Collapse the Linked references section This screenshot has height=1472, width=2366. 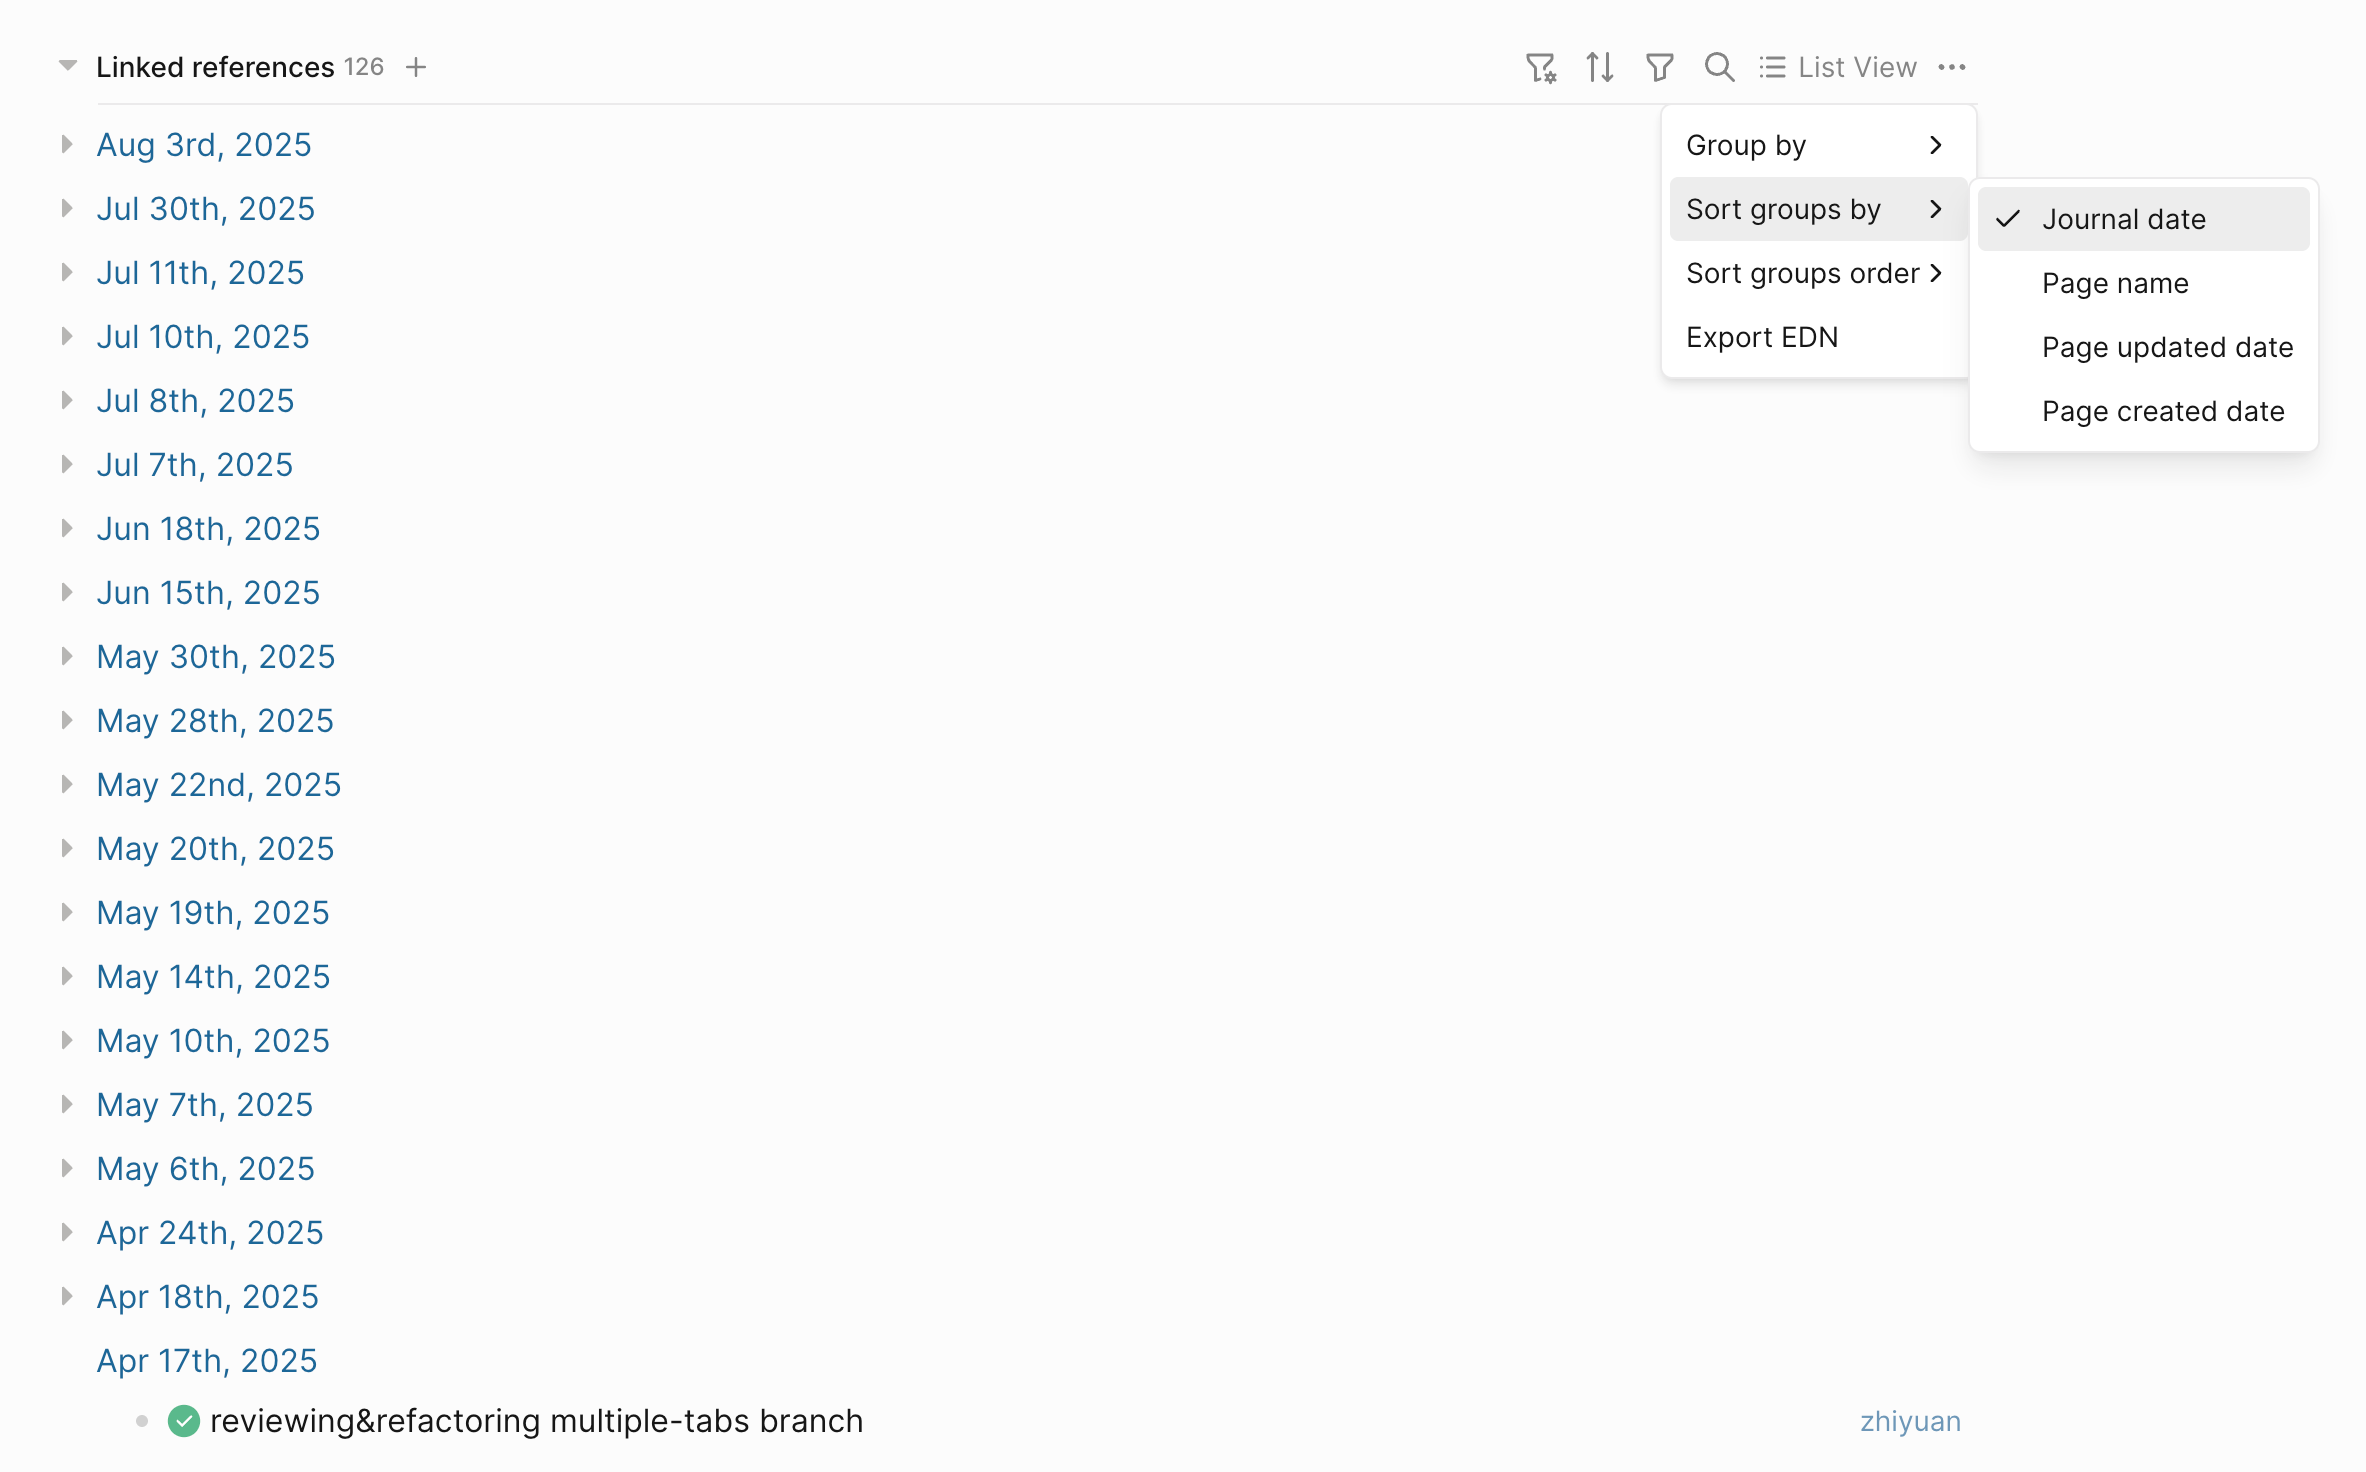67,66
